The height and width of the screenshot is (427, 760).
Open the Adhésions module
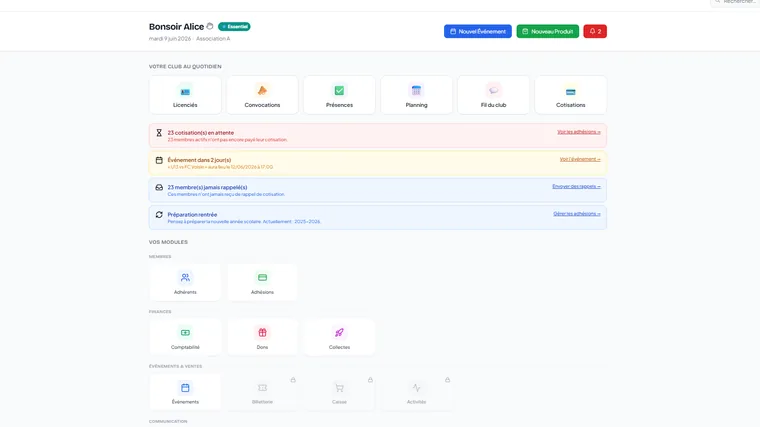[262, 283]
